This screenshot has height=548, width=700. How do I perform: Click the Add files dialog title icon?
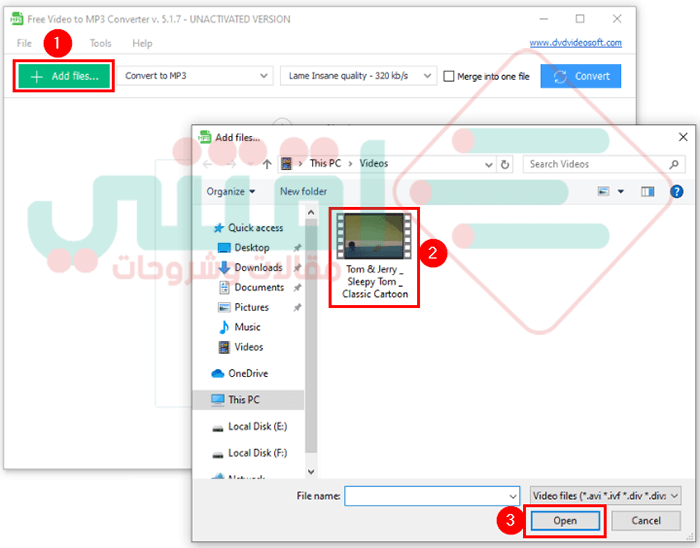point(204,137)
